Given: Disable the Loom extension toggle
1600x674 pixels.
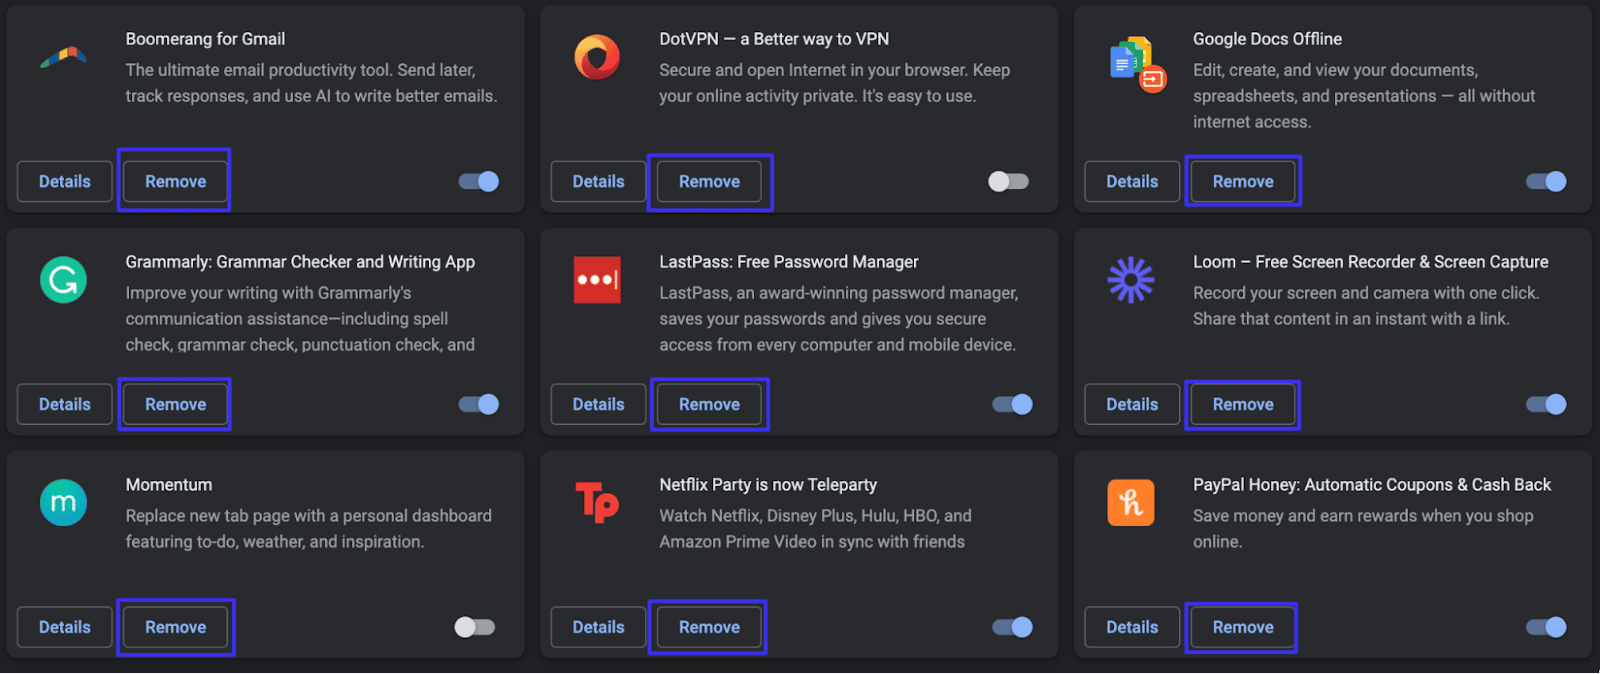Looking at the screenshot, I should pyautogui.click(x=1546, y=404).
